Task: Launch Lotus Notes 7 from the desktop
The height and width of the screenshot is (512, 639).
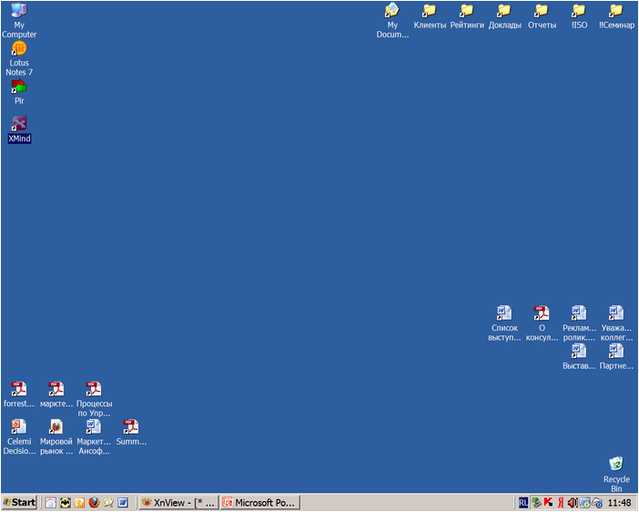Action: click(x=19, y=49)
